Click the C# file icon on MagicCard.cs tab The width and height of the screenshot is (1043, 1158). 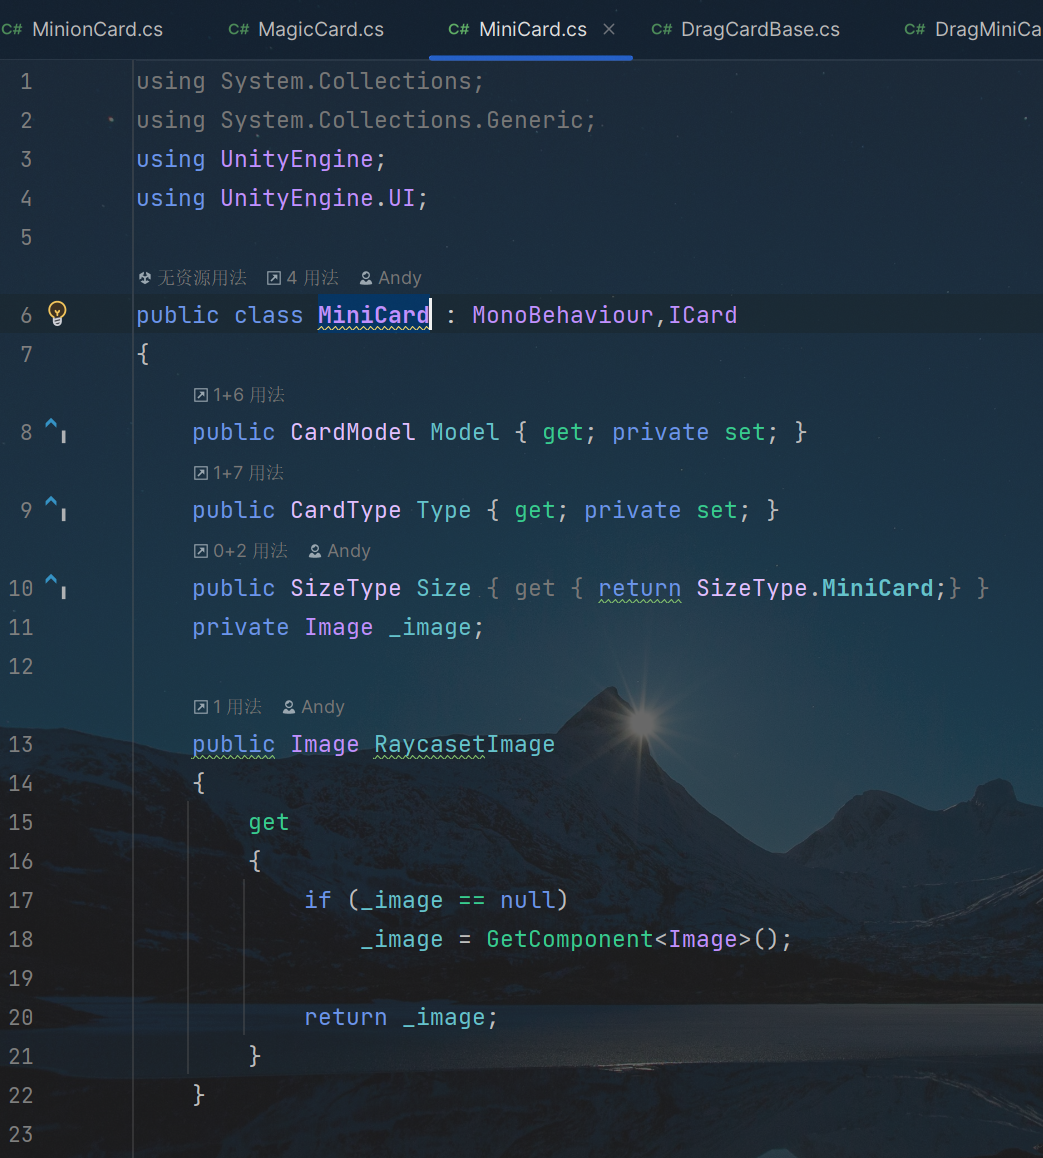(x=239, y=30)
